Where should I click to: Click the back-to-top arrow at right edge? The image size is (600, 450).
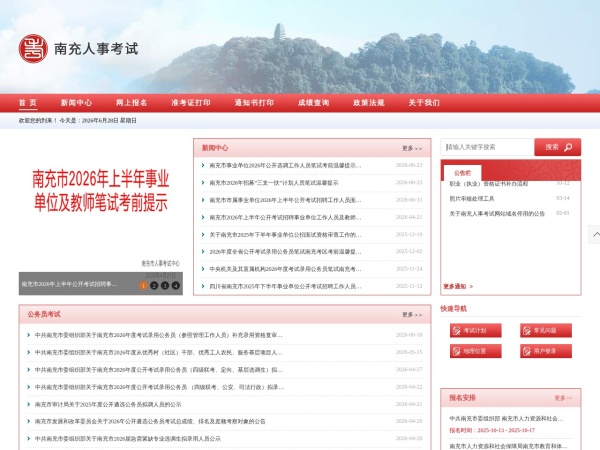[594, 235]
